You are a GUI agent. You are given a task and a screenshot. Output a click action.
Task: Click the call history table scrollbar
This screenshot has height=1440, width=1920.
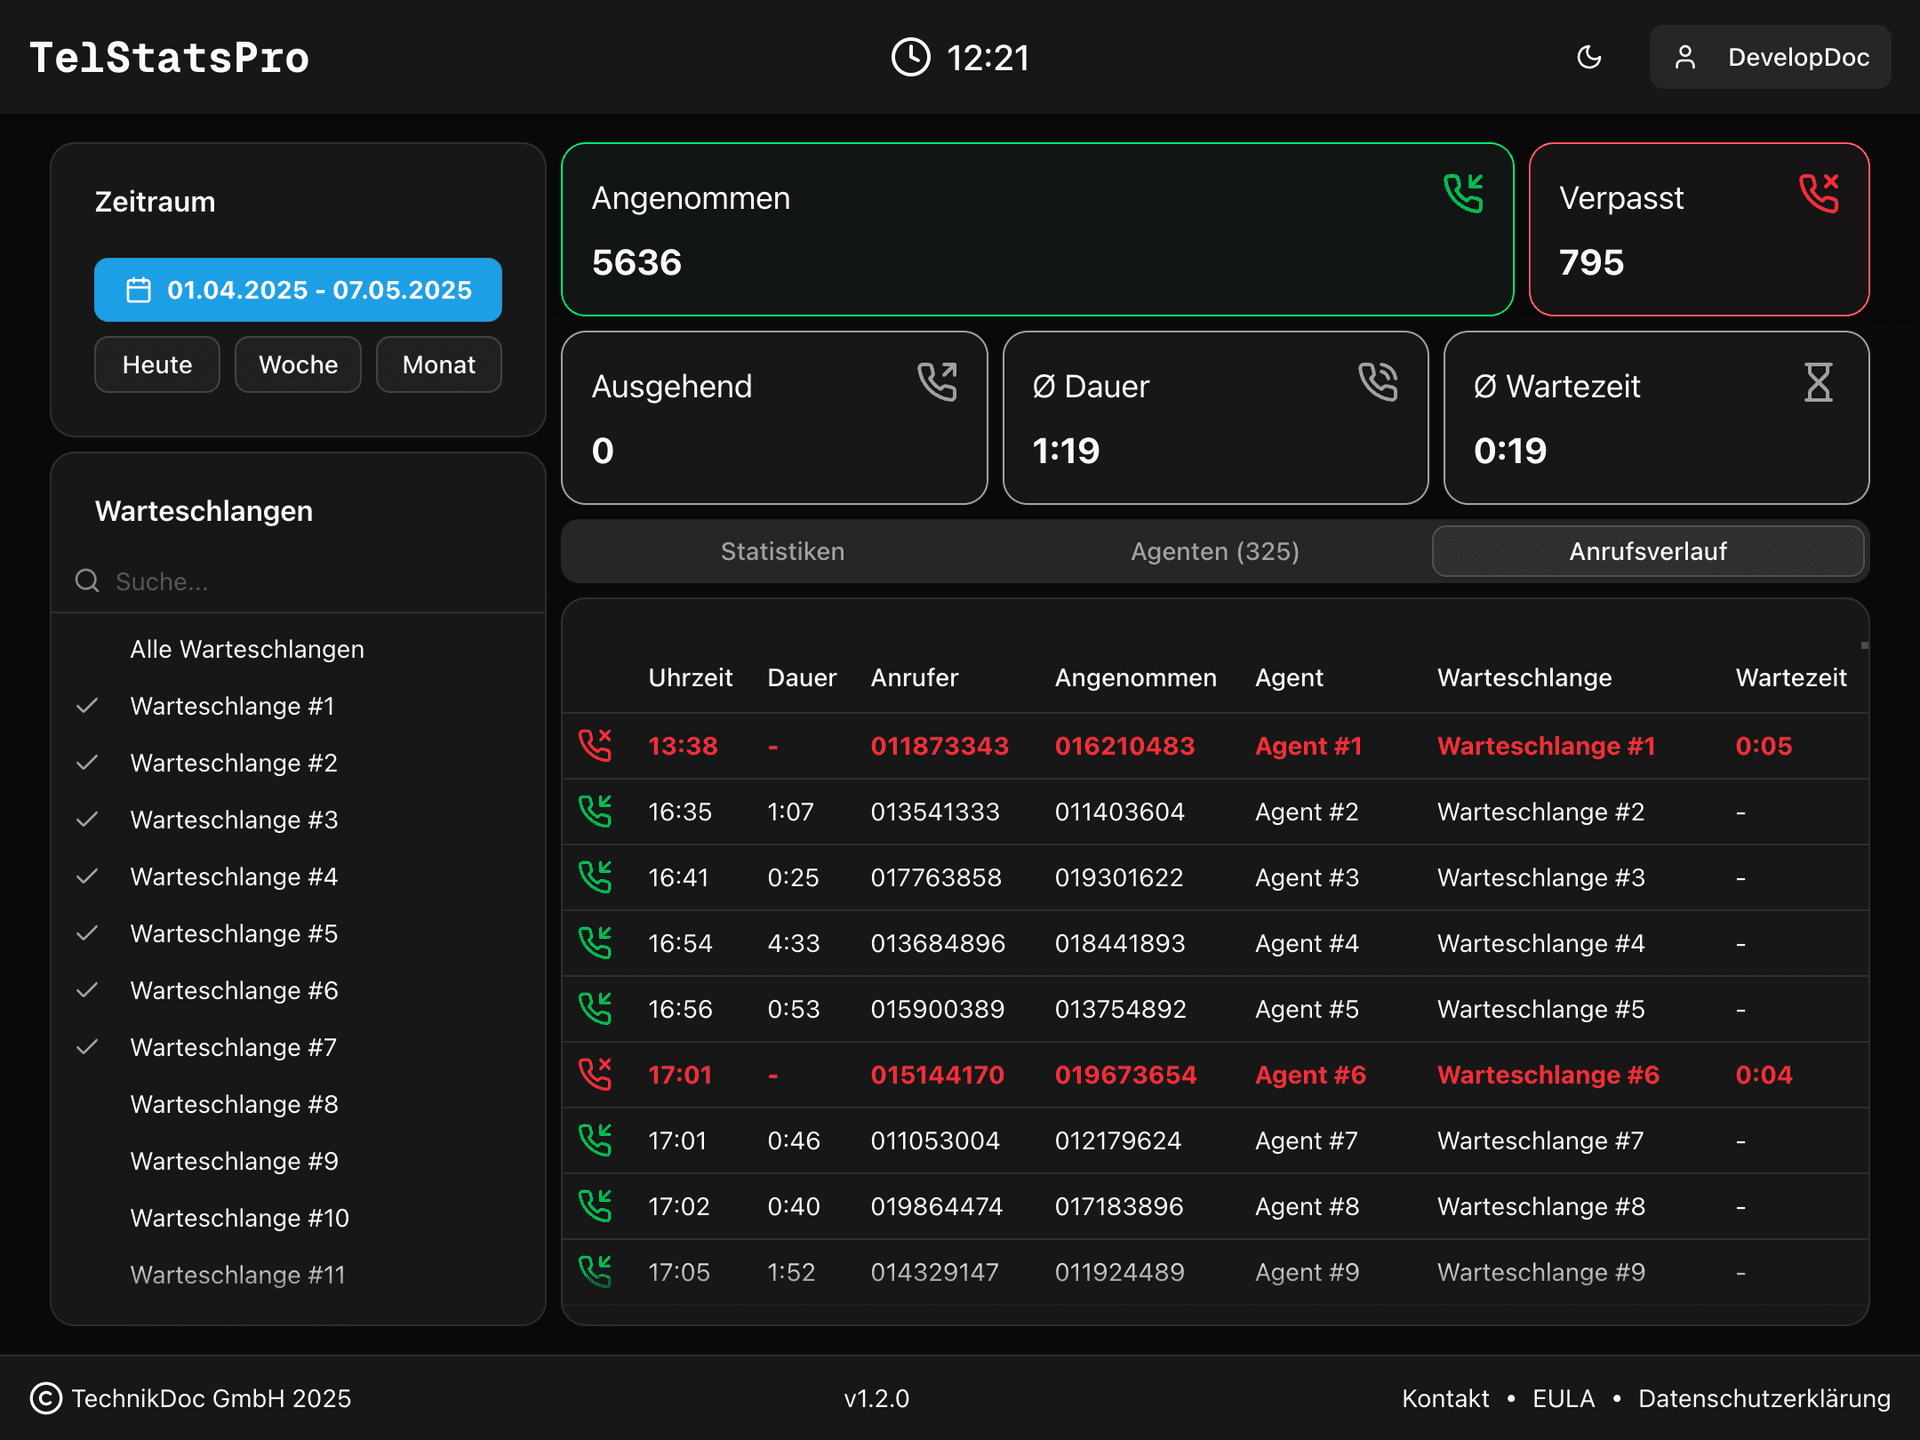1864,646
